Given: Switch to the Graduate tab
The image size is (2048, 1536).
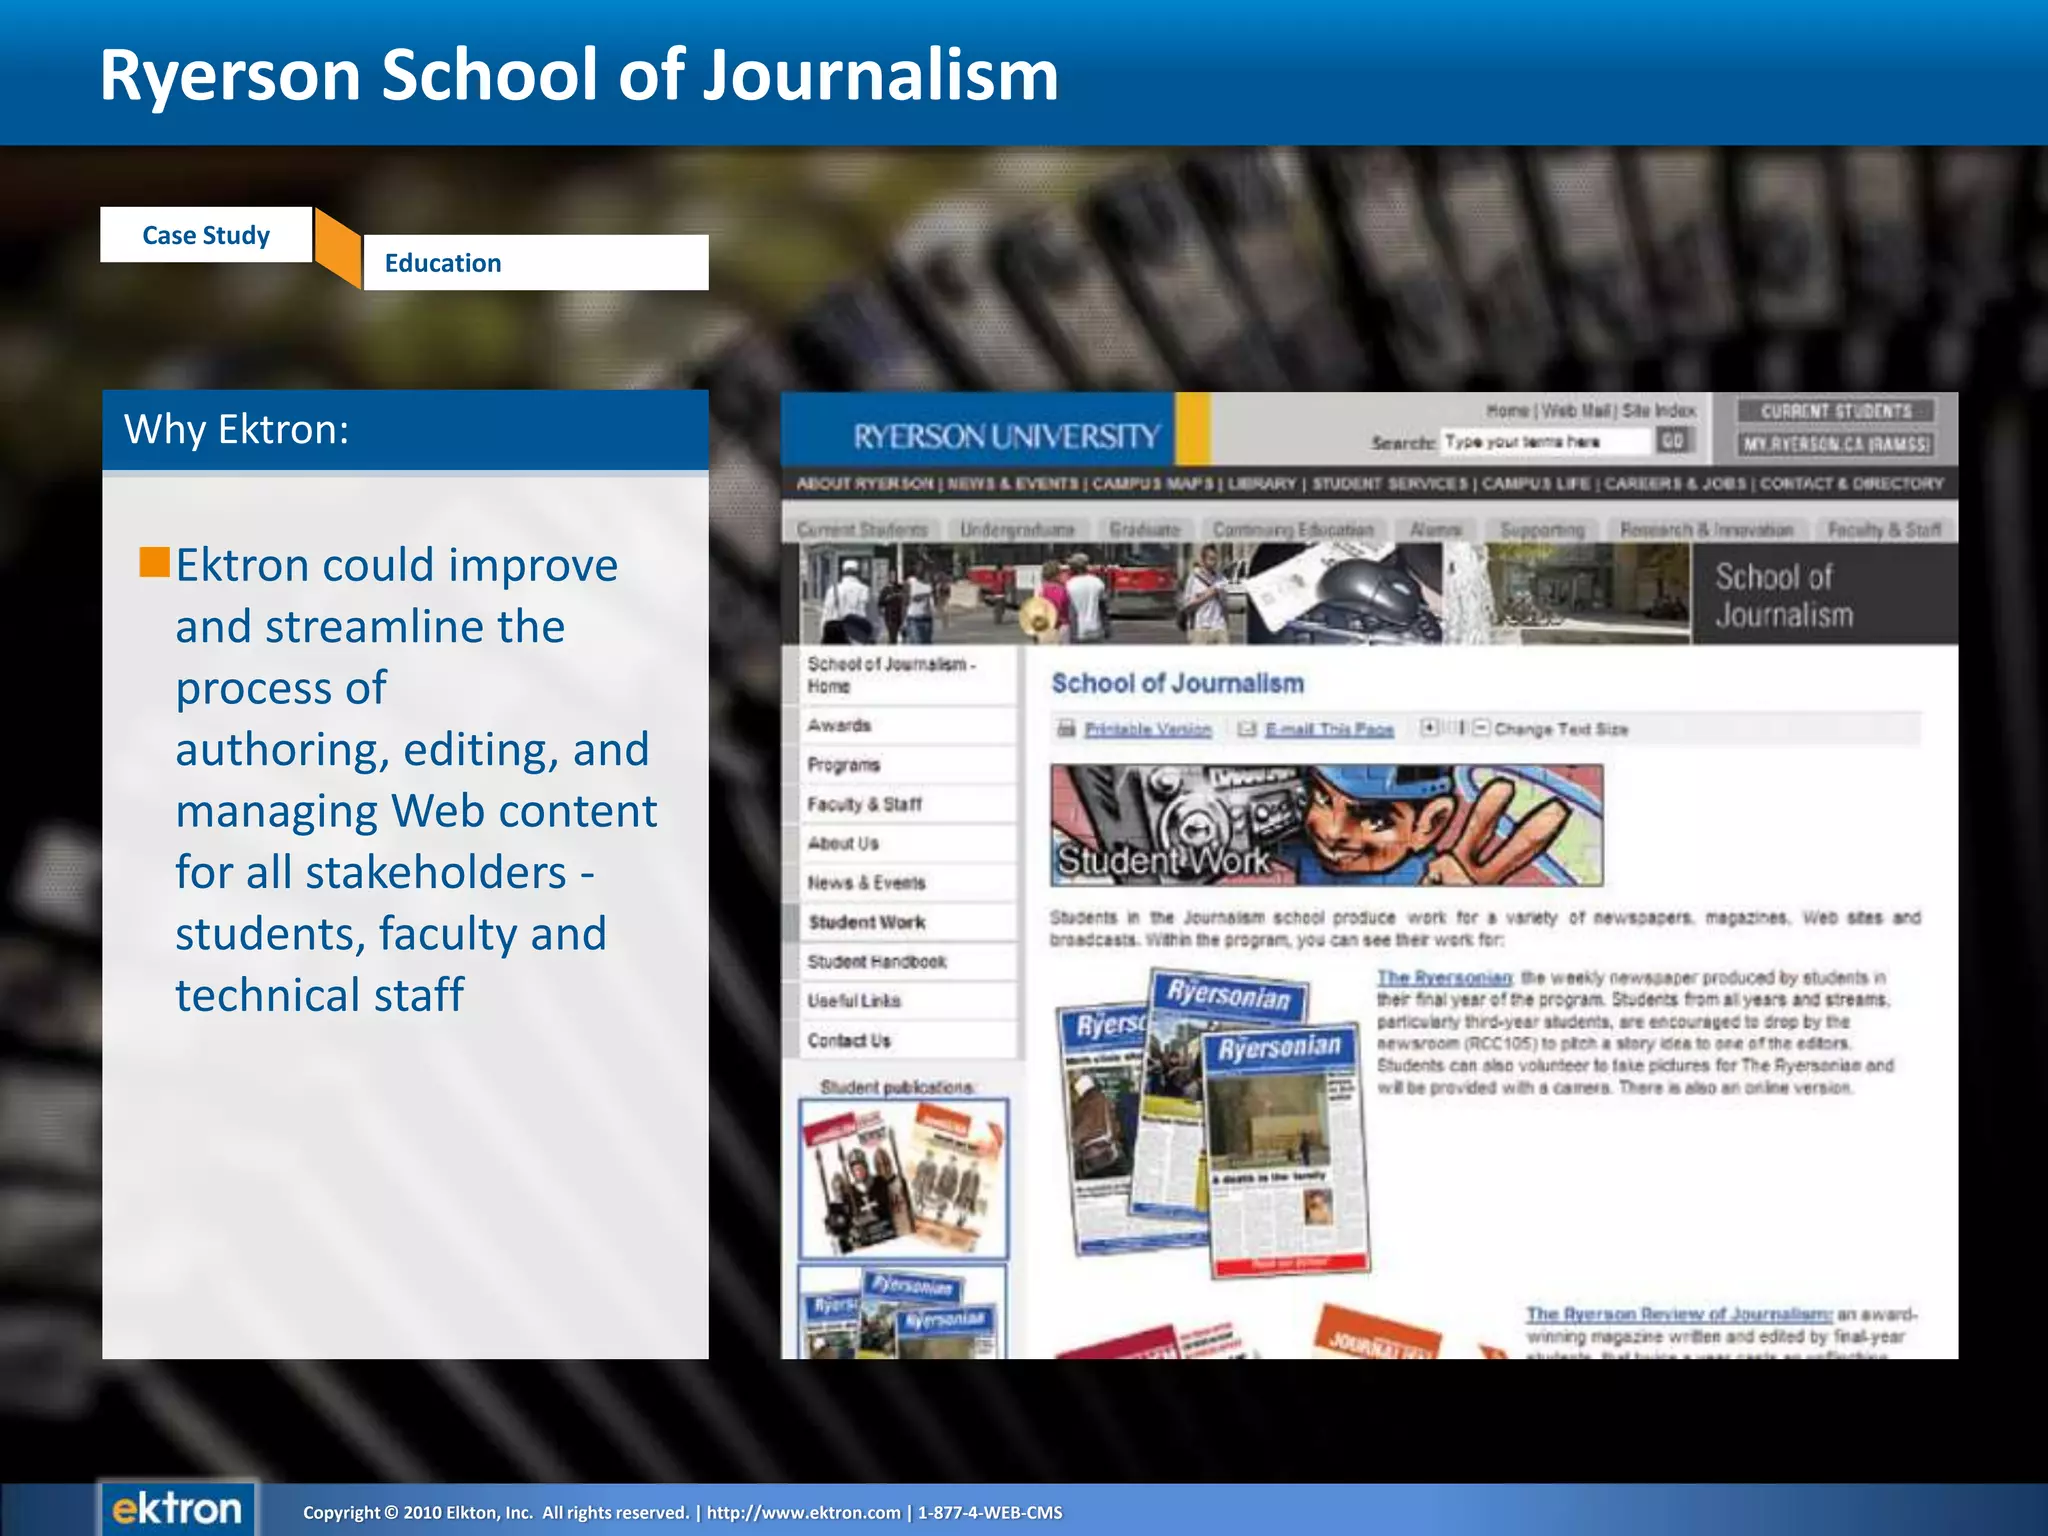Looking at the screenshot, I should 1145,529.
